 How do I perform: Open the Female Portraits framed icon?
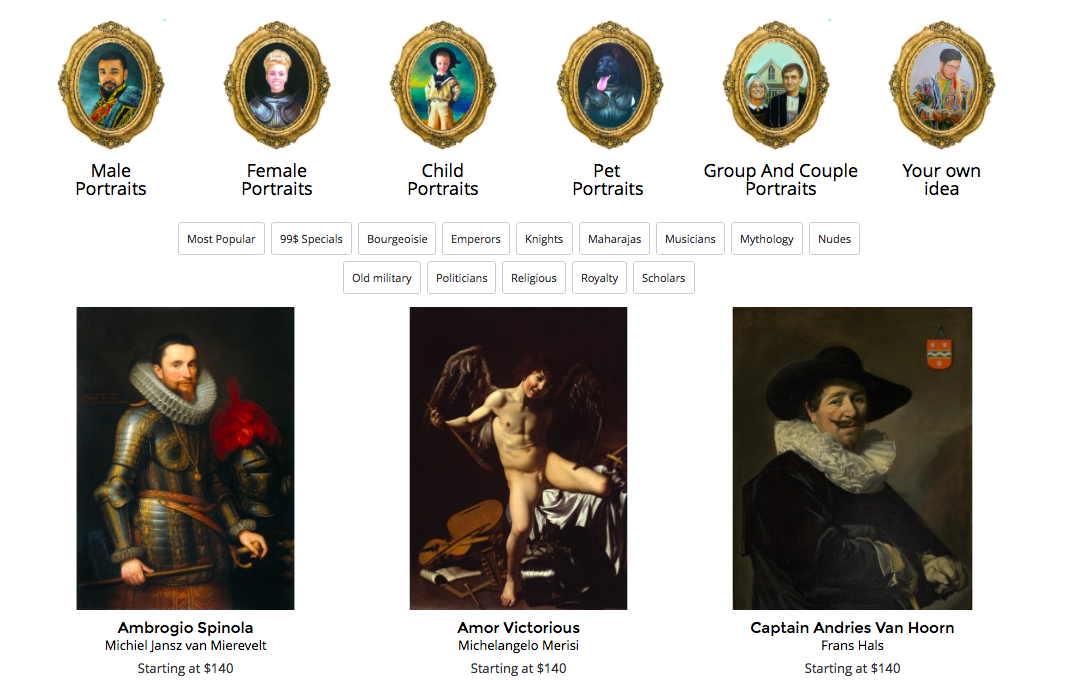277,85
